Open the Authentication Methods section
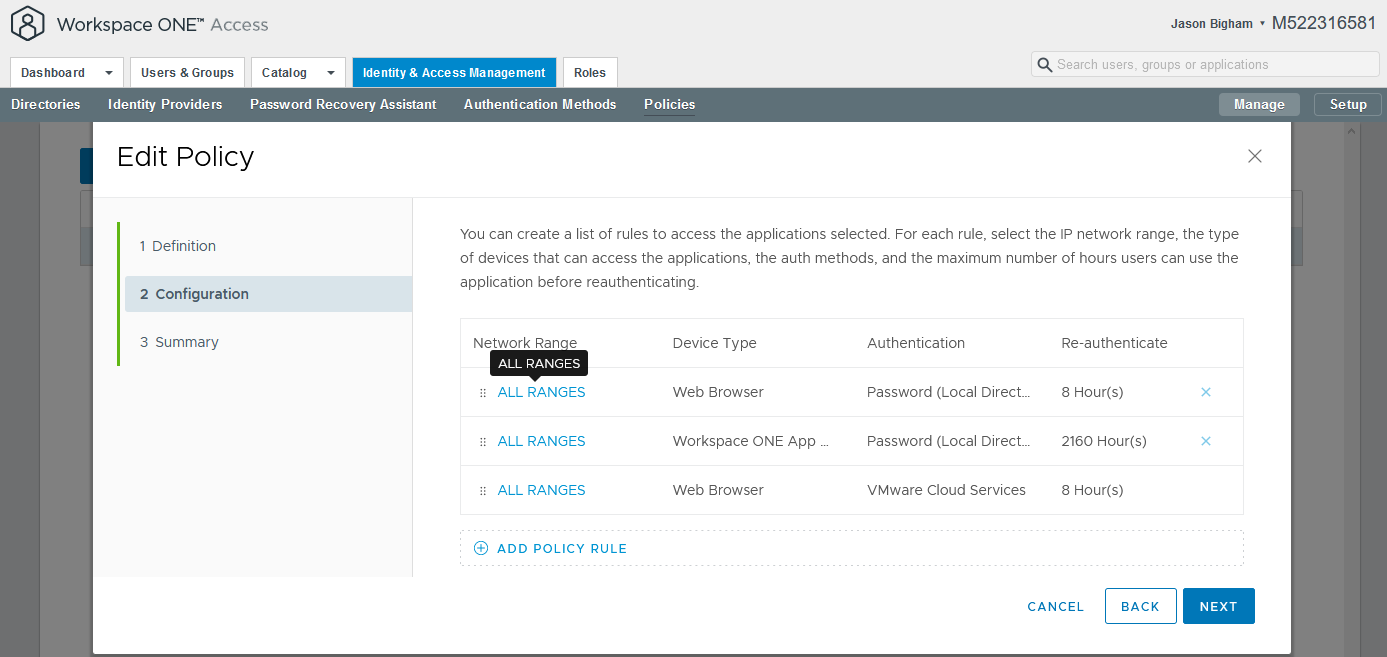The image size is (1387, 657). pyautogui.click(x=539, y=104)
